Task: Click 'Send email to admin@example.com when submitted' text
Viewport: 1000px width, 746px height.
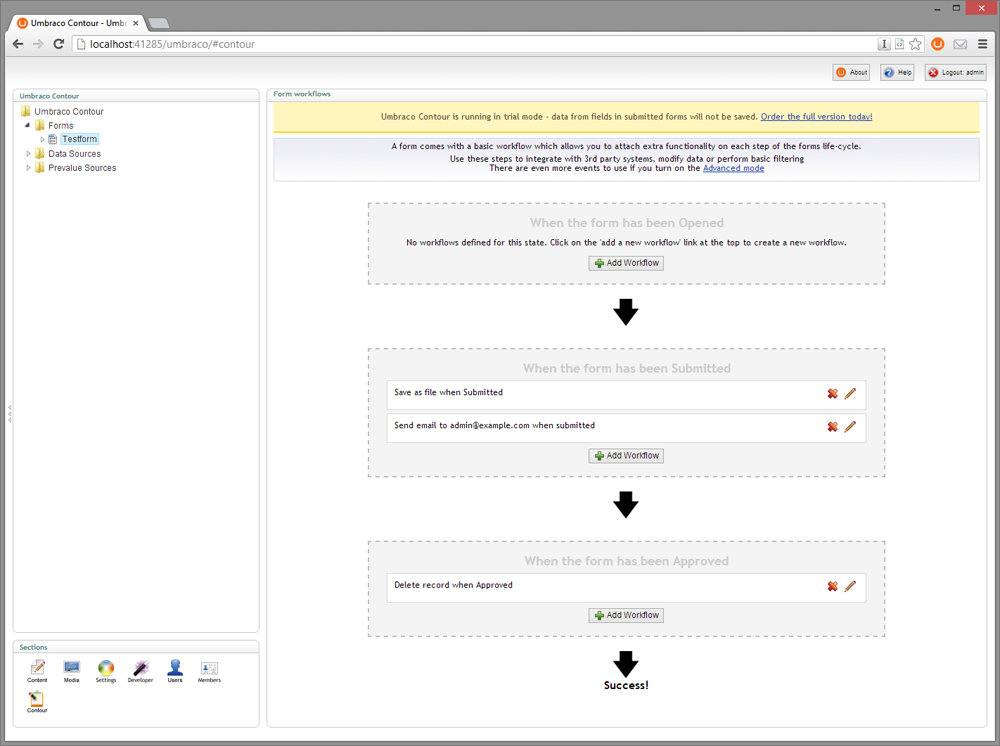Action: pos(494,425)
